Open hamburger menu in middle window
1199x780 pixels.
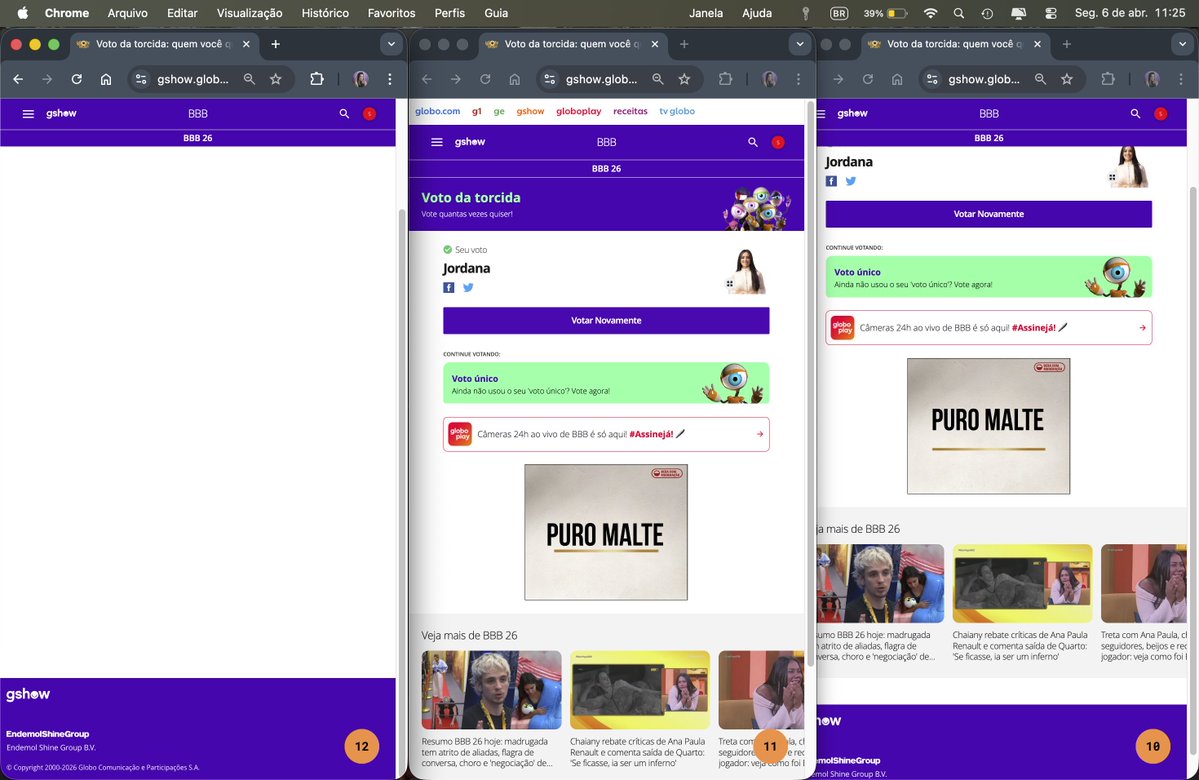(x=437, y=142)
